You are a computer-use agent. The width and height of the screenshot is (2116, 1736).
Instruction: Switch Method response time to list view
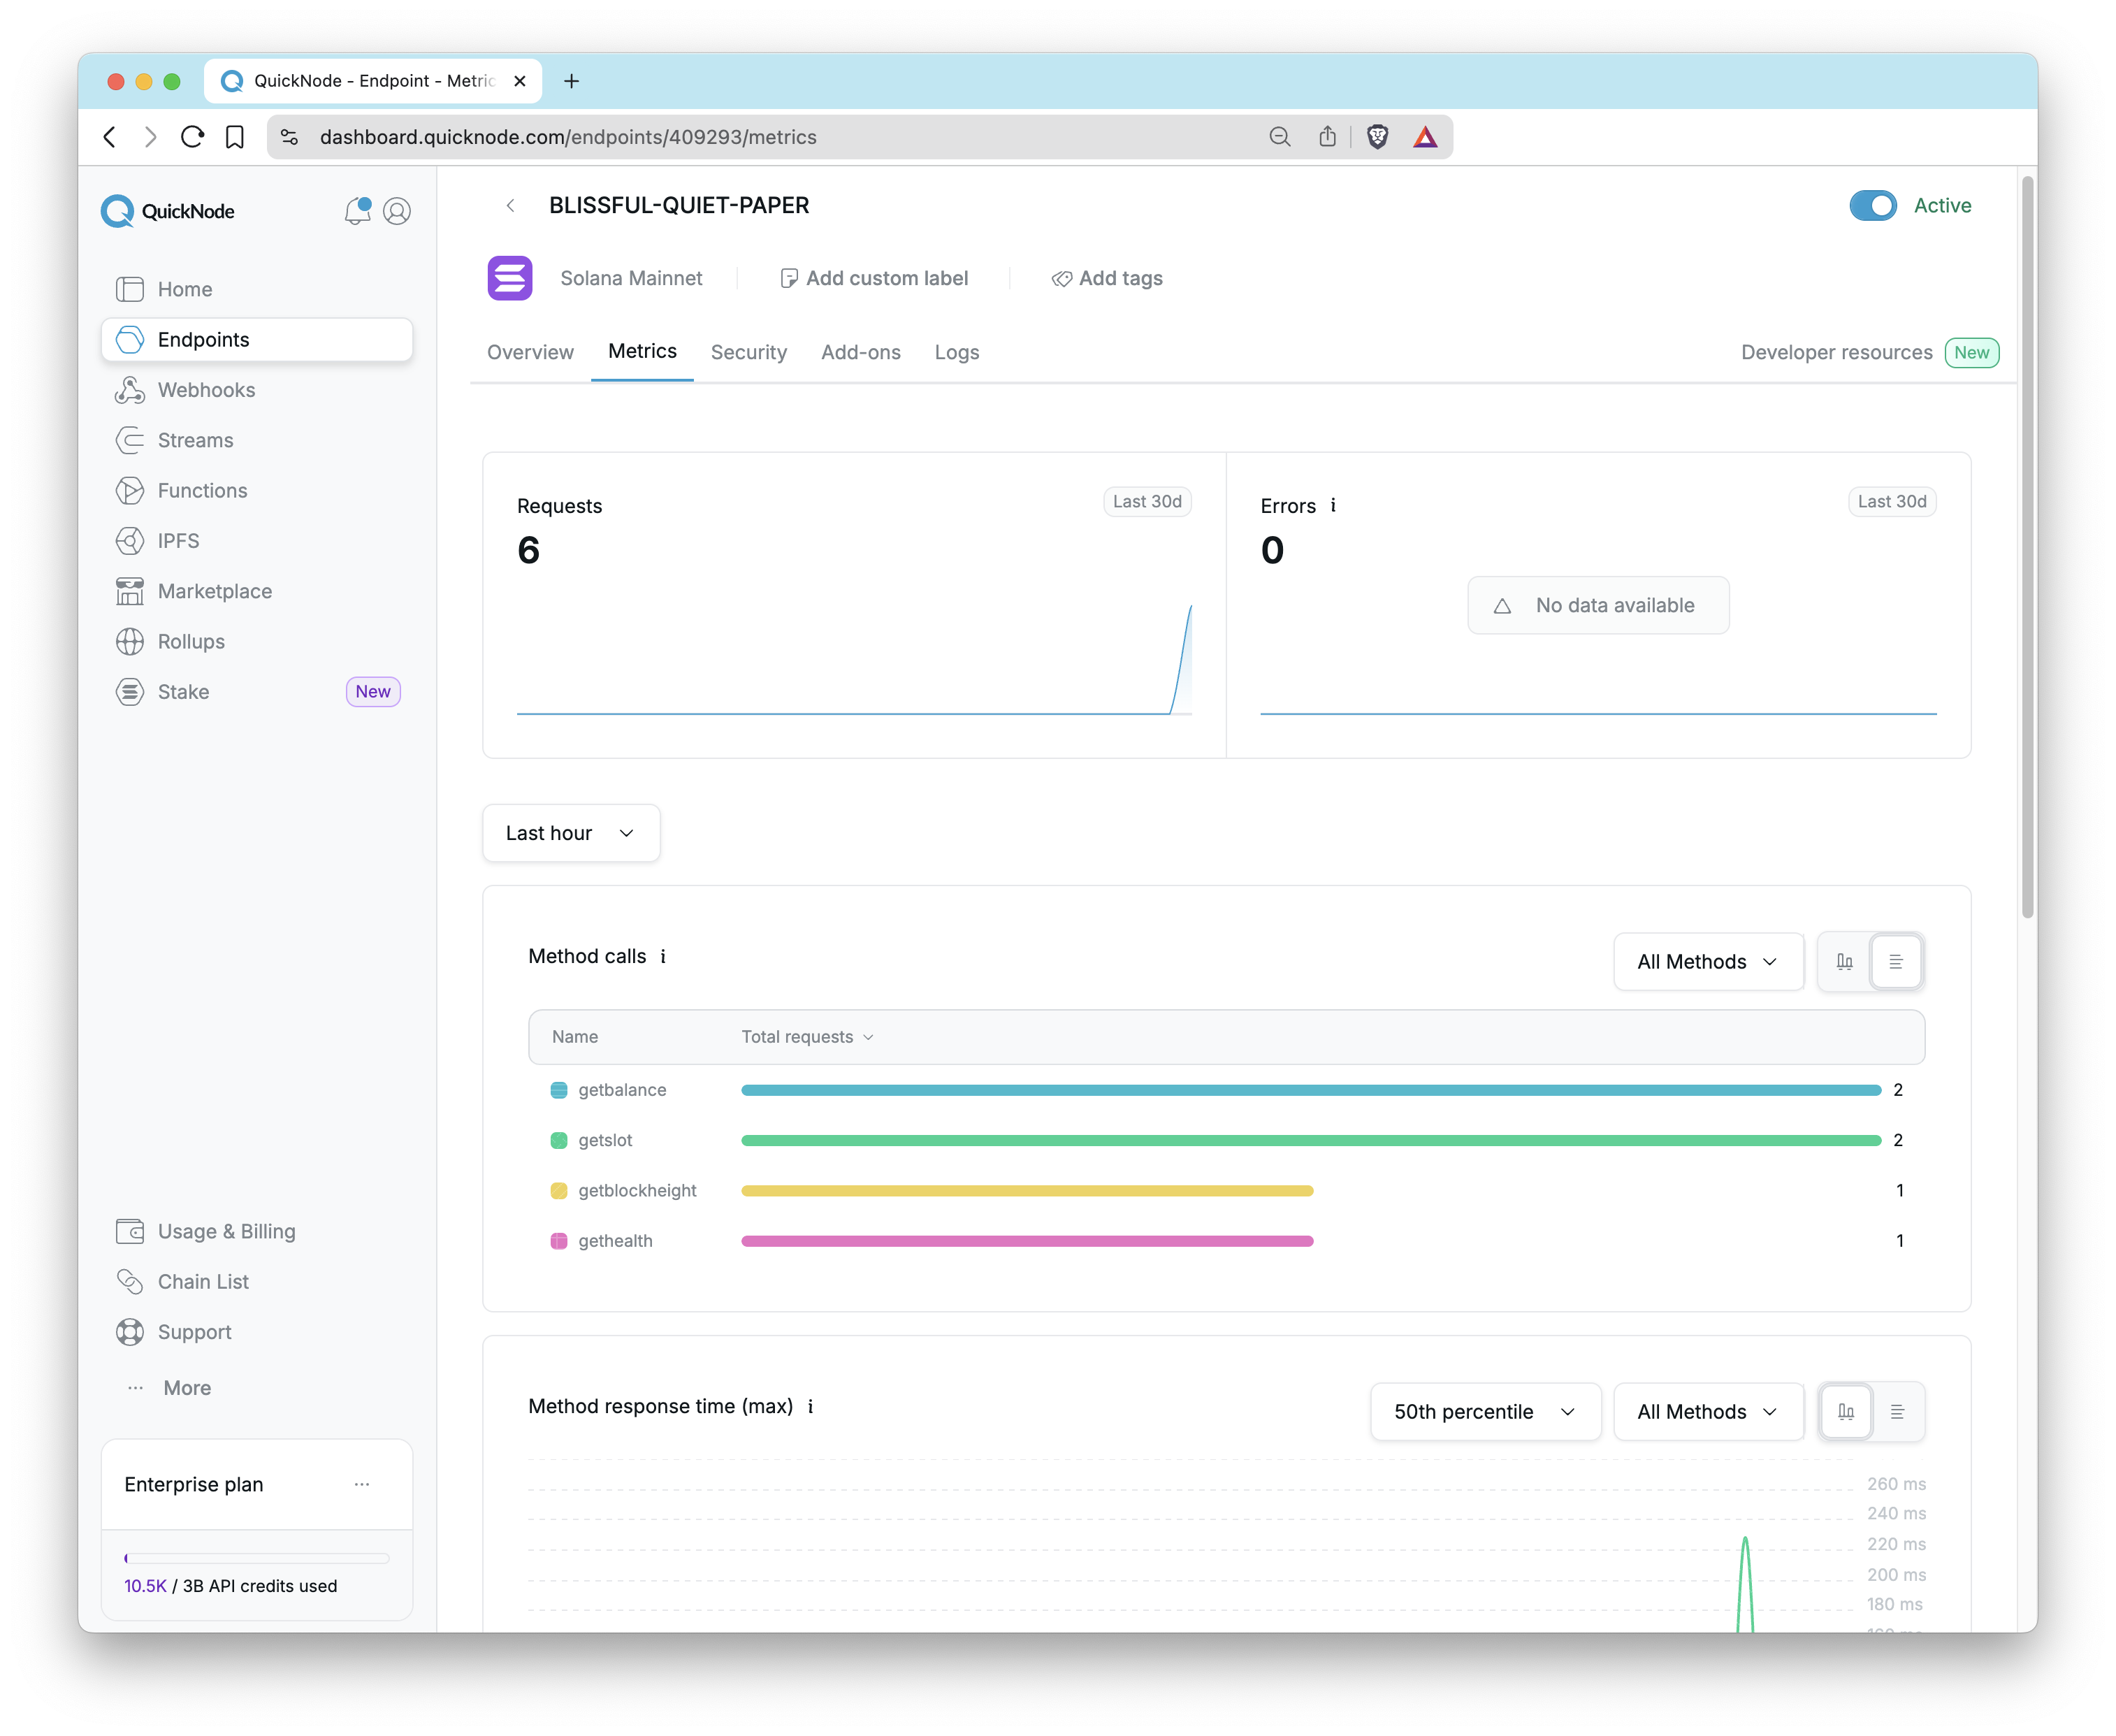[x=1897, y=1412]
